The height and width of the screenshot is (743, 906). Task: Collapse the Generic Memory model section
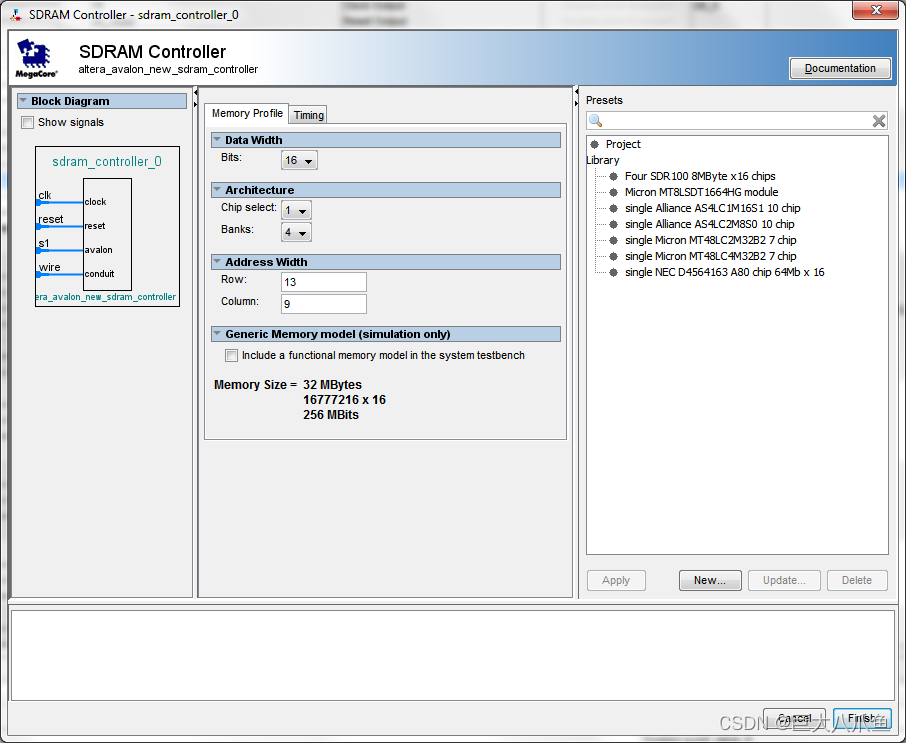[x=217, y=334]
